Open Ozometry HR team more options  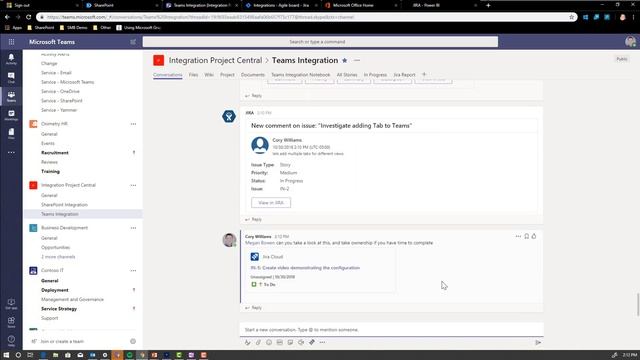coord(133,124)
